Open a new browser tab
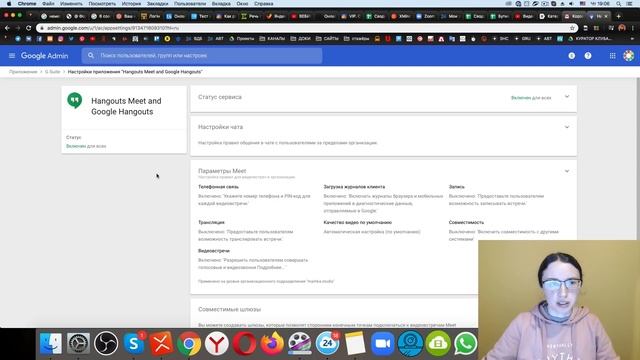 point(618,16)
